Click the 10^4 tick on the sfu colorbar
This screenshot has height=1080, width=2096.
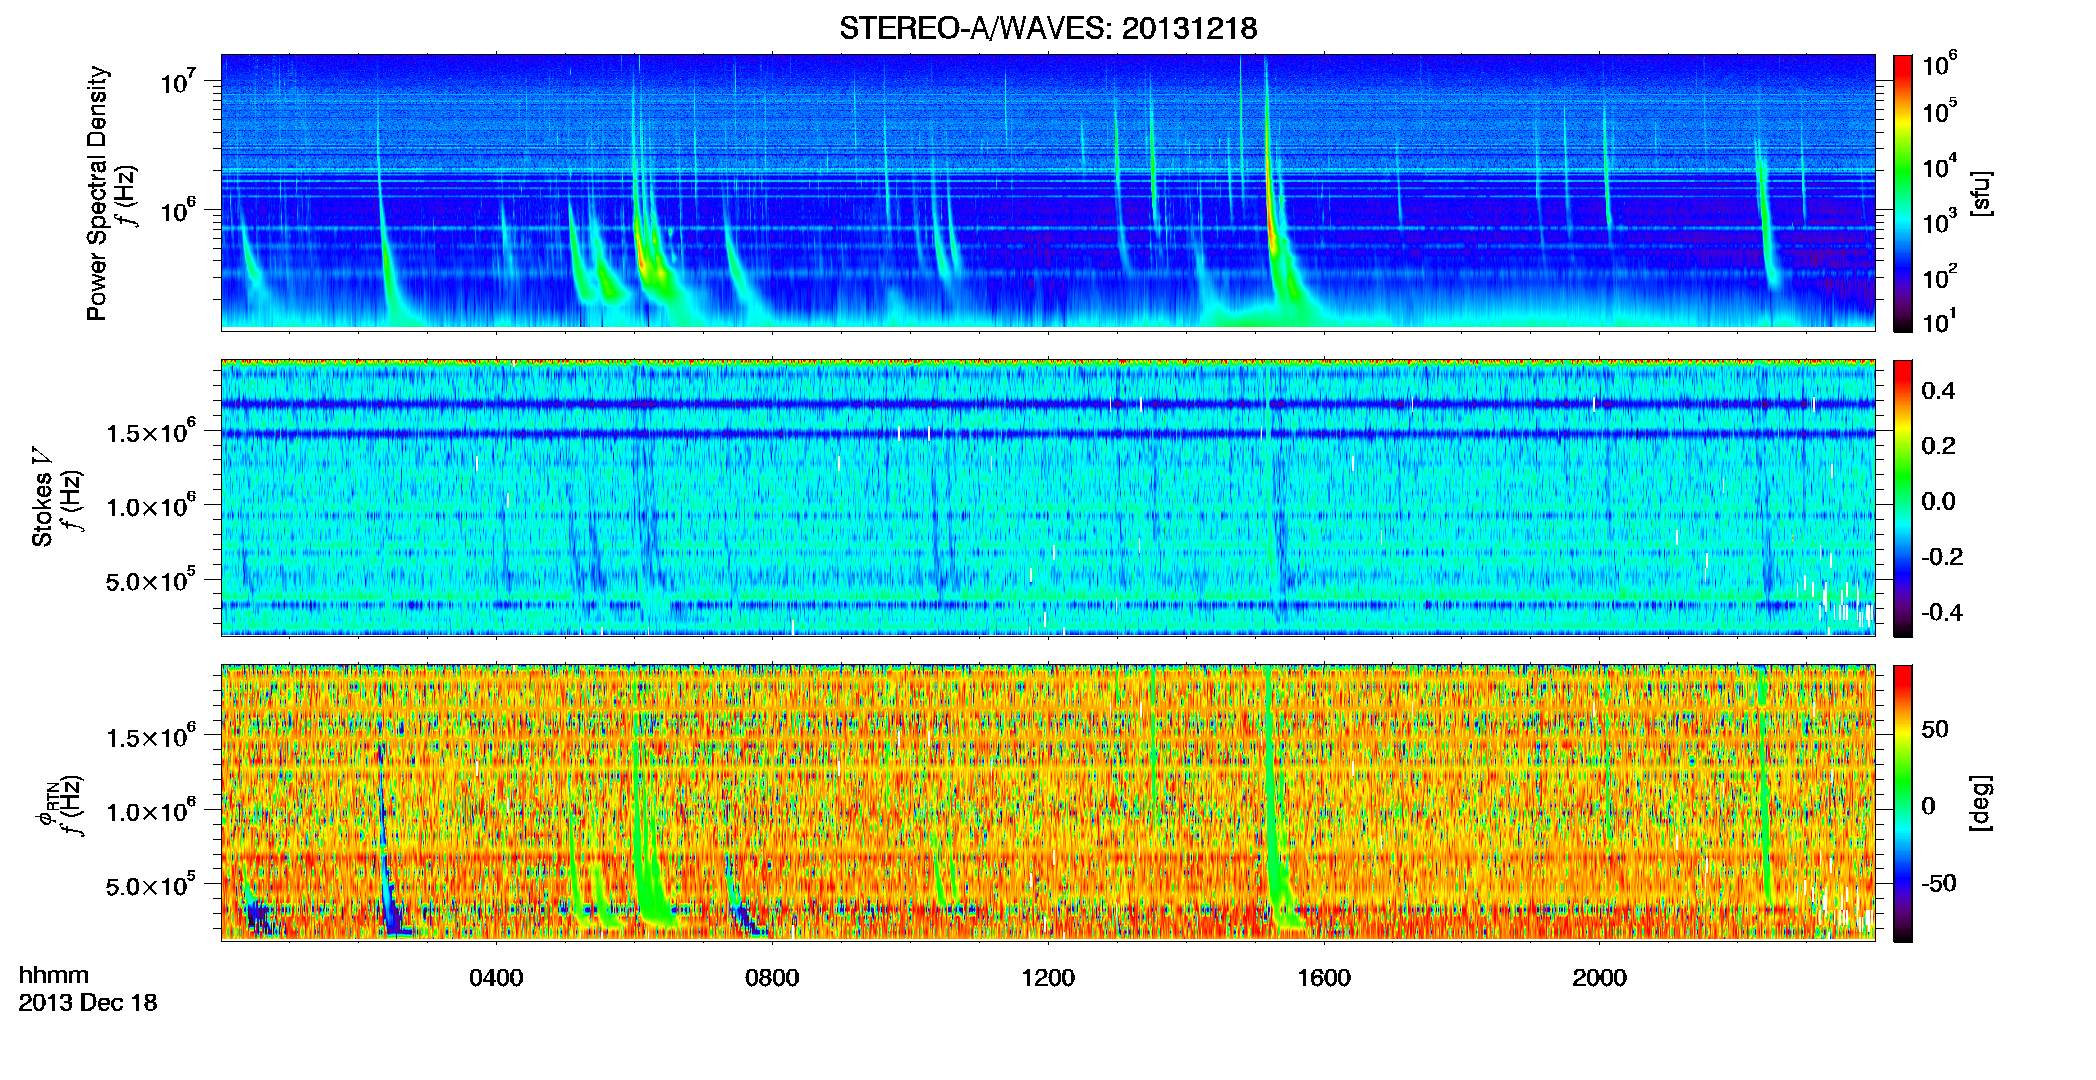[1940, 166]
